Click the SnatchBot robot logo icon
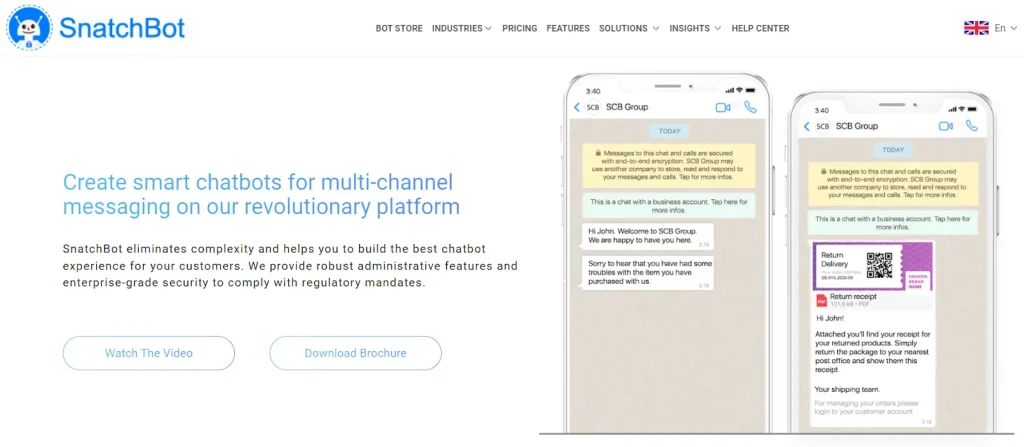1024x447 pixels. [29, 27]
